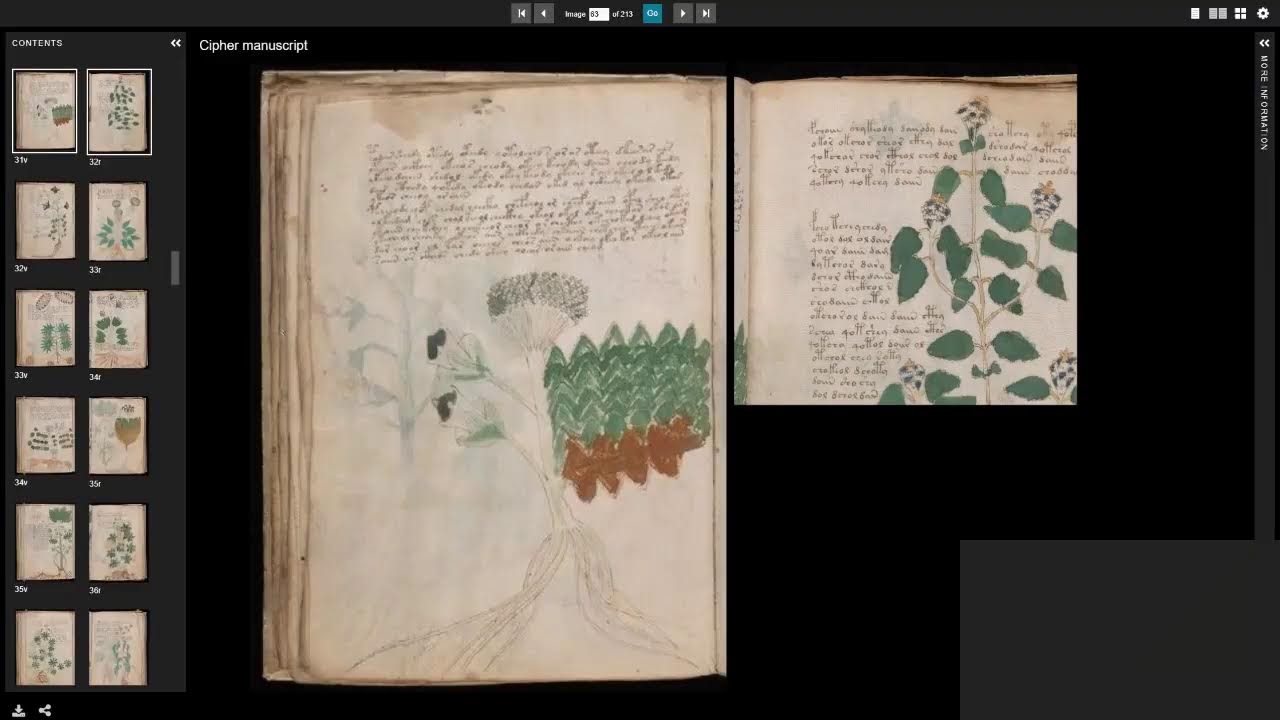Click the Cipher manuscript title
This screenshot has width=1280, height=720.
[253, 45]
